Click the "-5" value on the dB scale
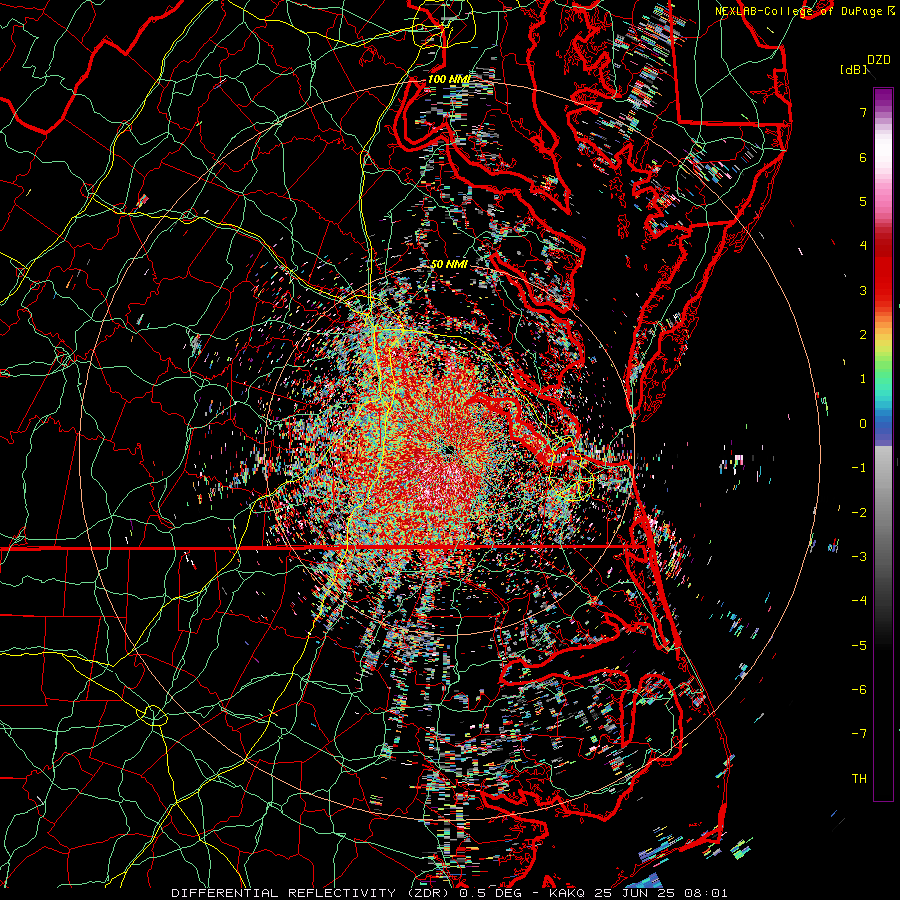The image size is (900, 900). tap(859, 646)
